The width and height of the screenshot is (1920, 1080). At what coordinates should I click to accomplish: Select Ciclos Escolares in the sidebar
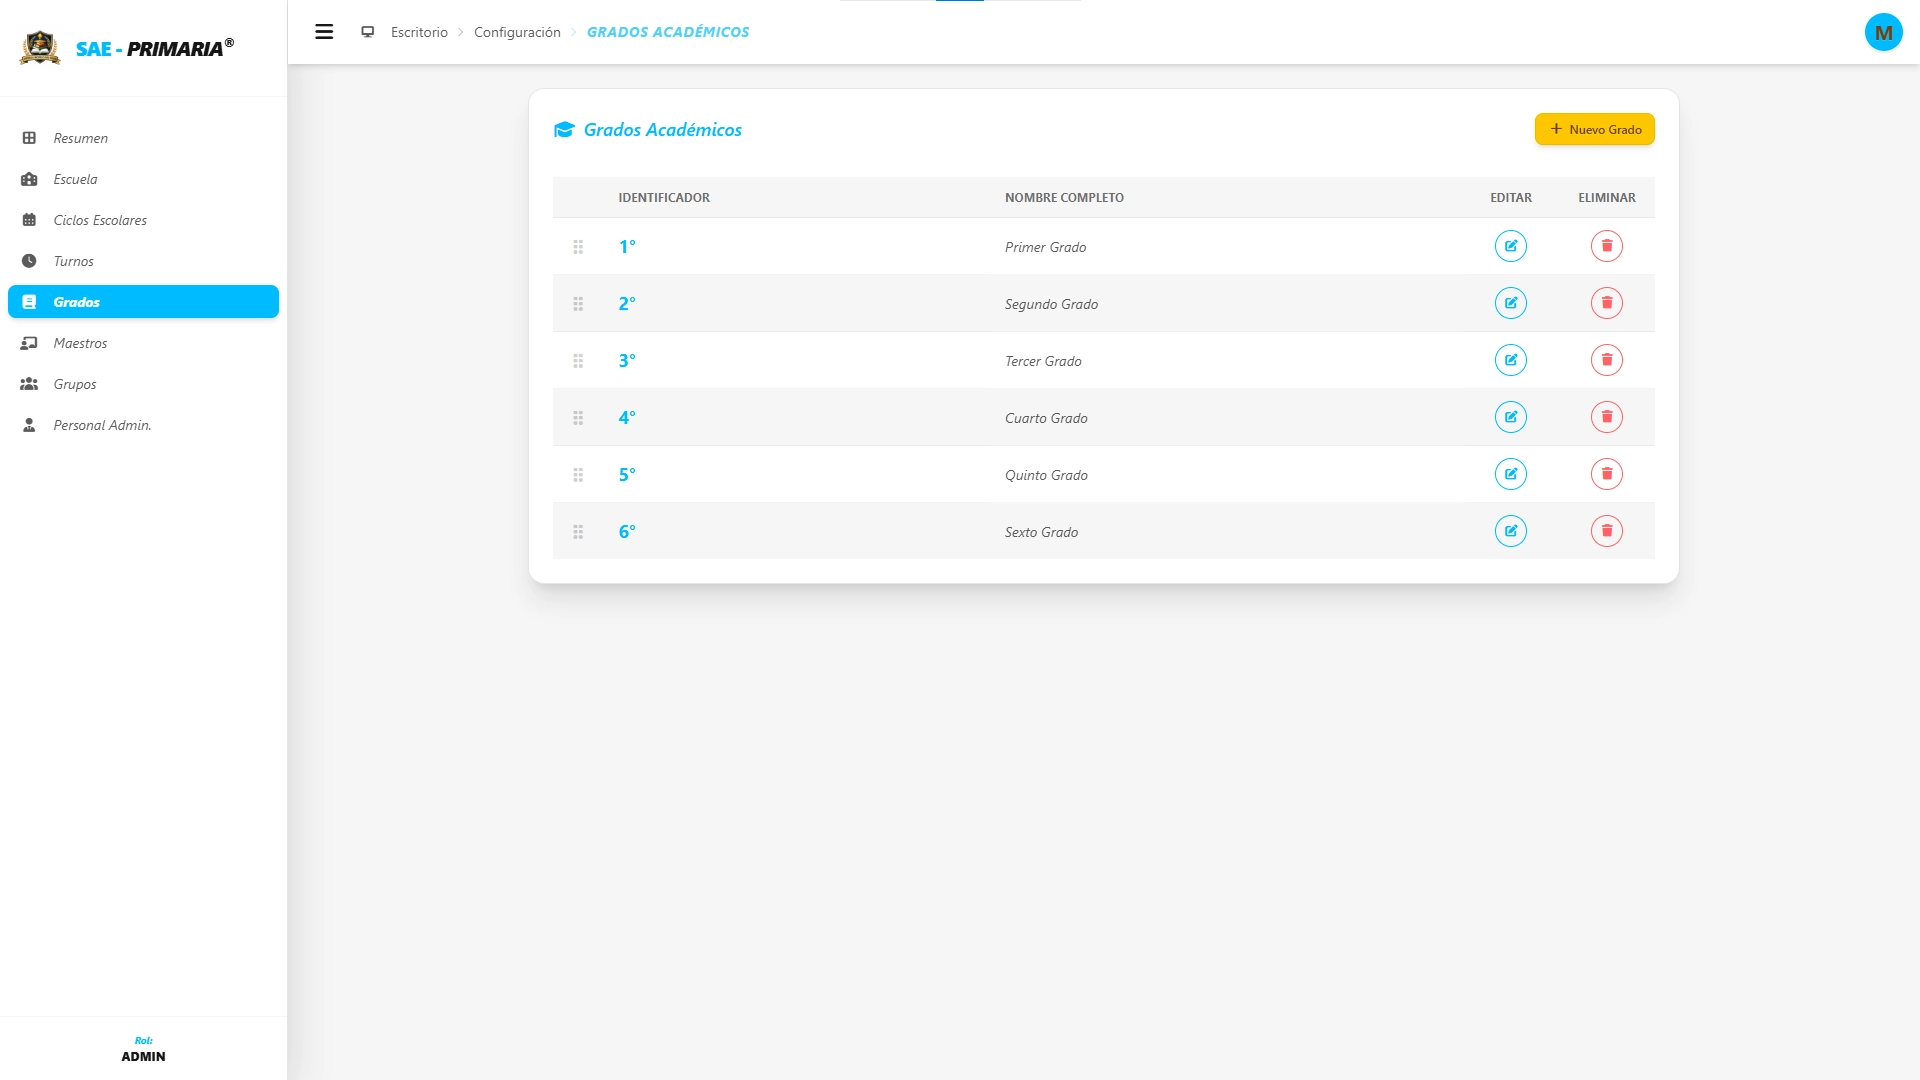click(100, 220)
